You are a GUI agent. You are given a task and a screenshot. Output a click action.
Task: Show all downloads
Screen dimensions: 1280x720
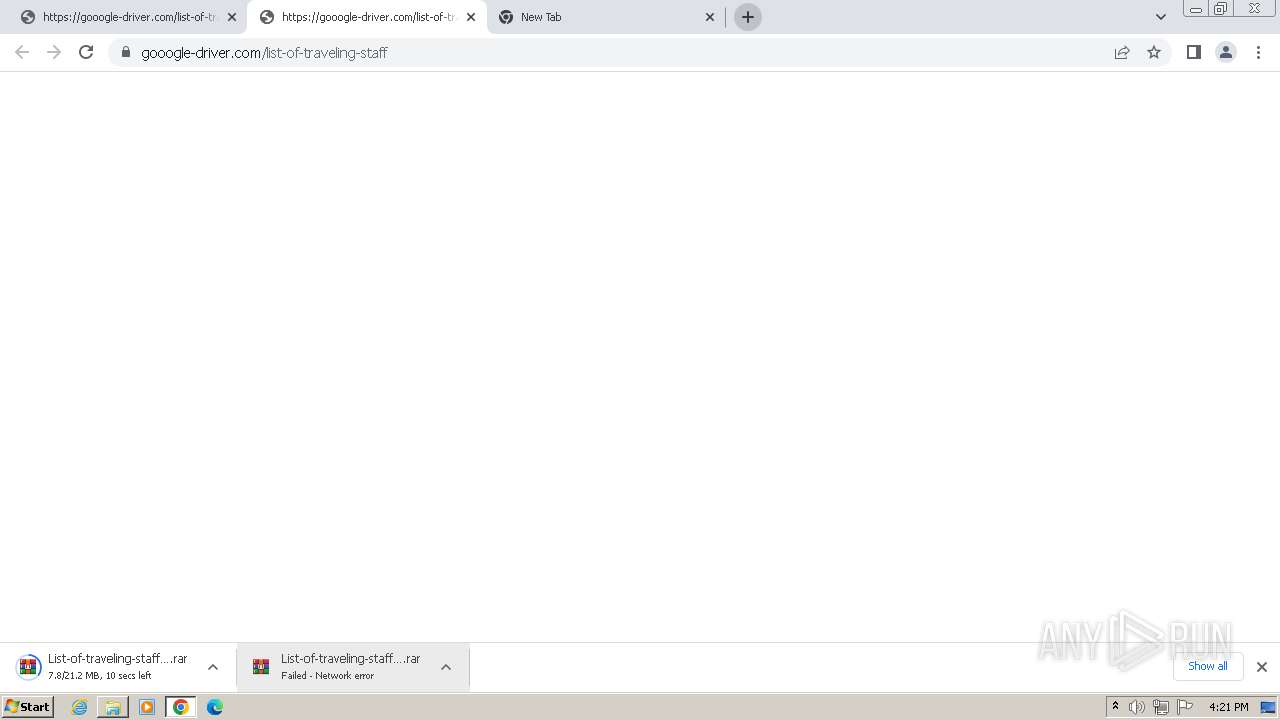(x=1207, y=666)
